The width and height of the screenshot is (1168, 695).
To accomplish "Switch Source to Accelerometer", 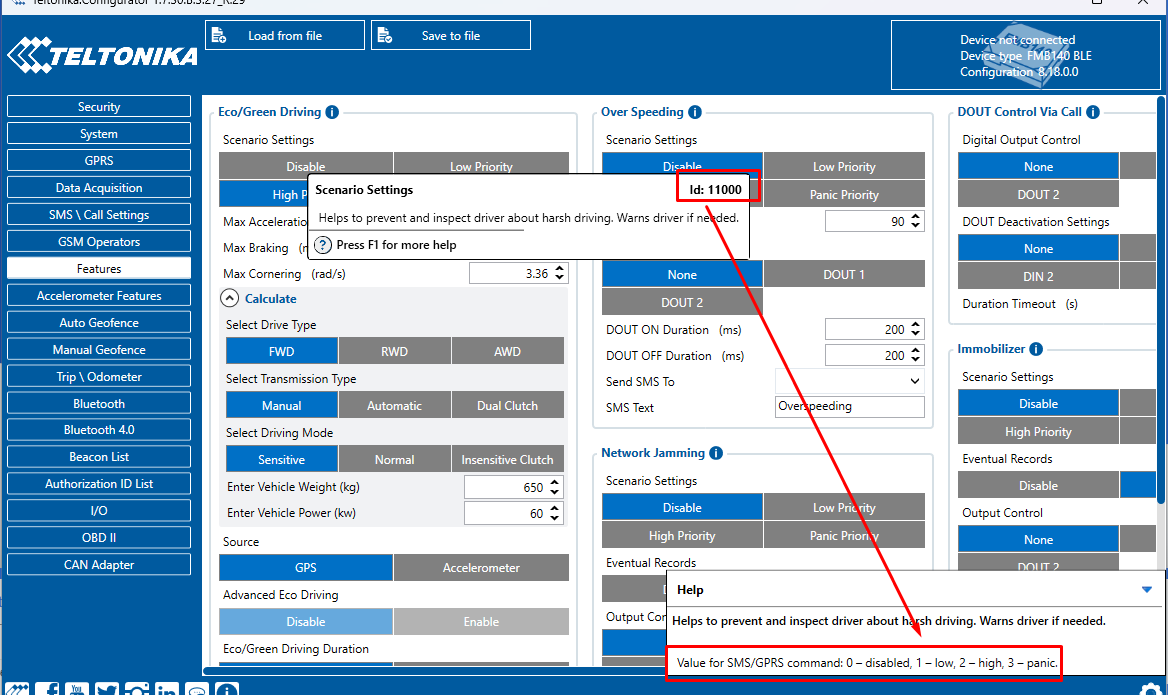I will [481, 568].
